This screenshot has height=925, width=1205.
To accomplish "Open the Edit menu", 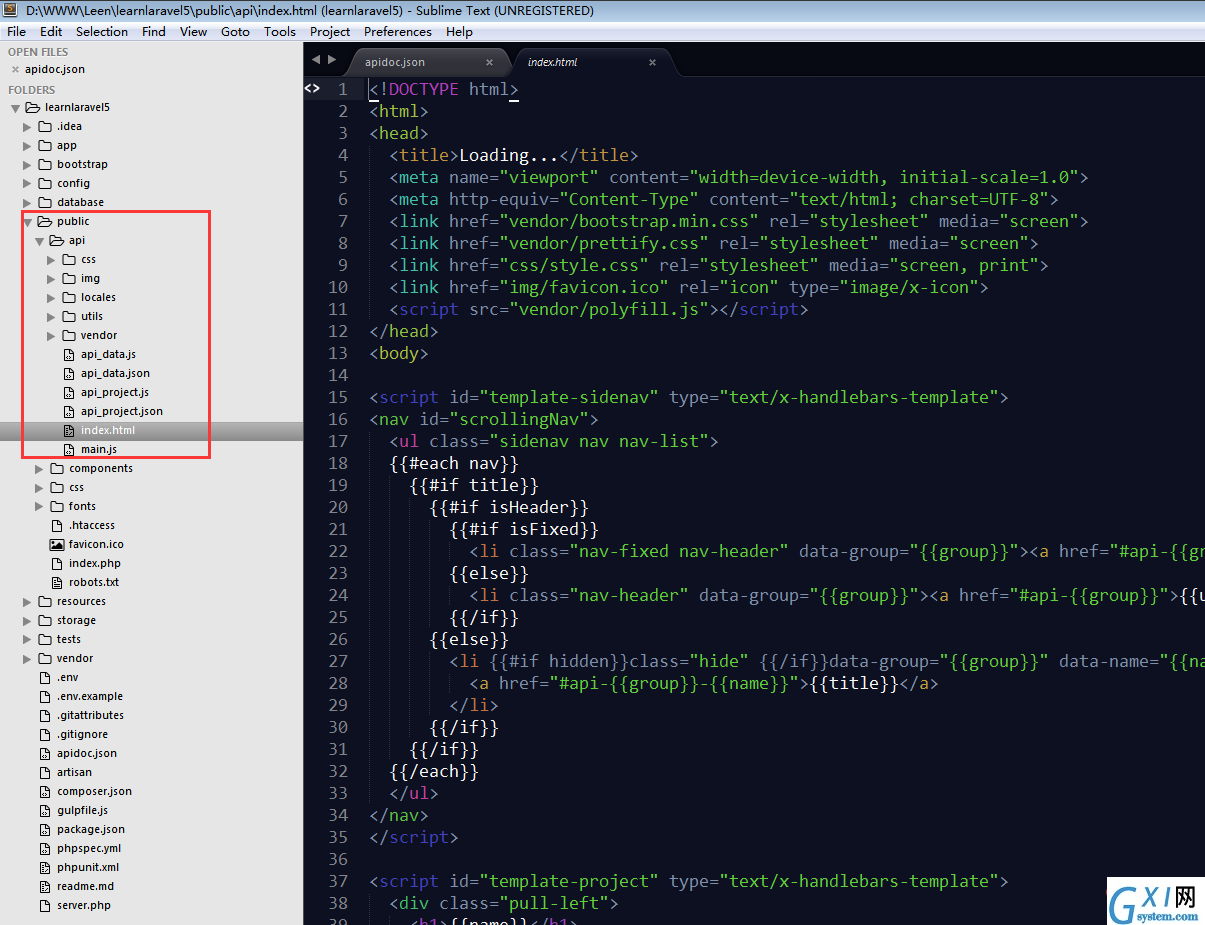I will 51,31.
